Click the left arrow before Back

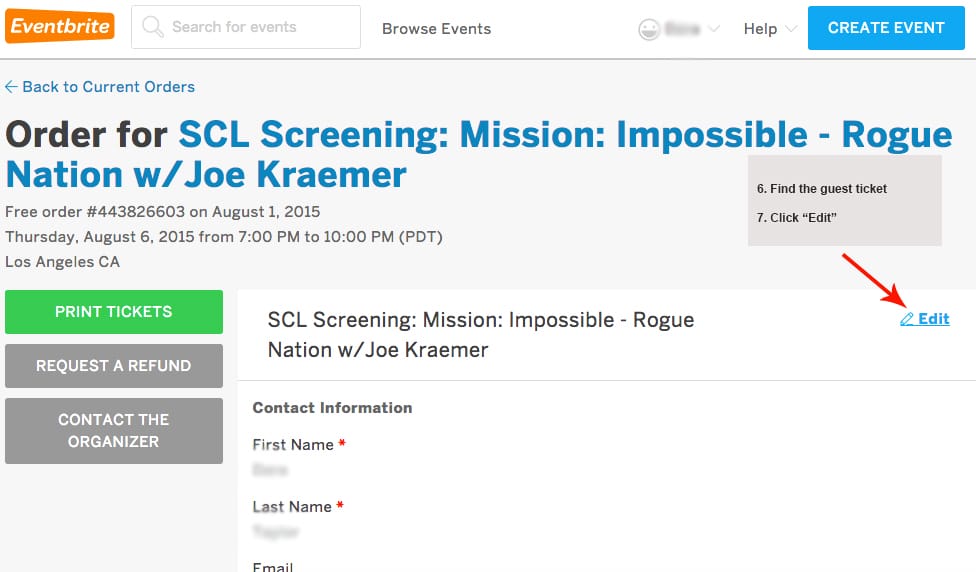coord(11,87)
